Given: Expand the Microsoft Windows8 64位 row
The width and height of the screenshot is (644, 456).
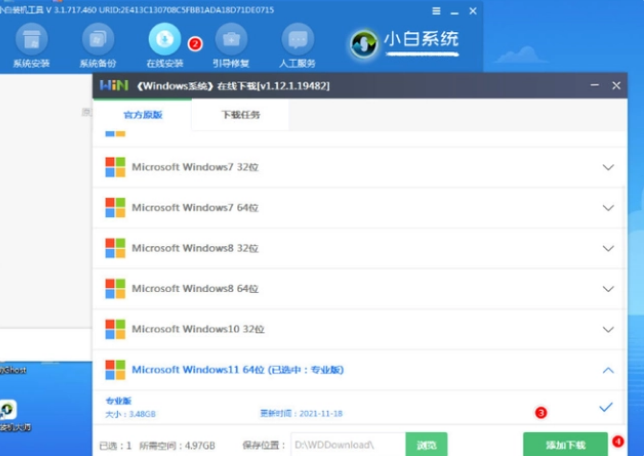Looking at the screenshot, I should click(608, 288).
